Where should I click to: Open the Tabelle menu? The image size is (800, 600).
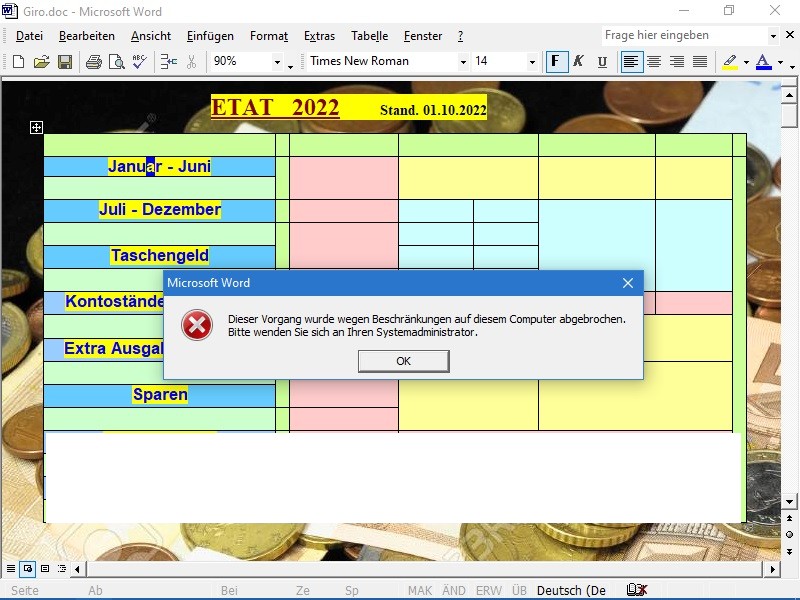tap(369, 36)
